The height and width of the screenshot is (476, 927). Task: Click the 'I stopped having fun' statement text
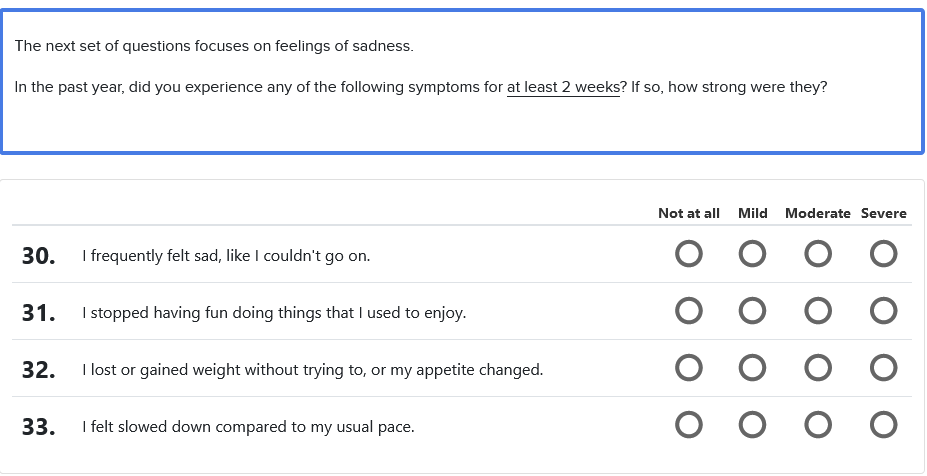pyautogui.click(x=274, y=313)
